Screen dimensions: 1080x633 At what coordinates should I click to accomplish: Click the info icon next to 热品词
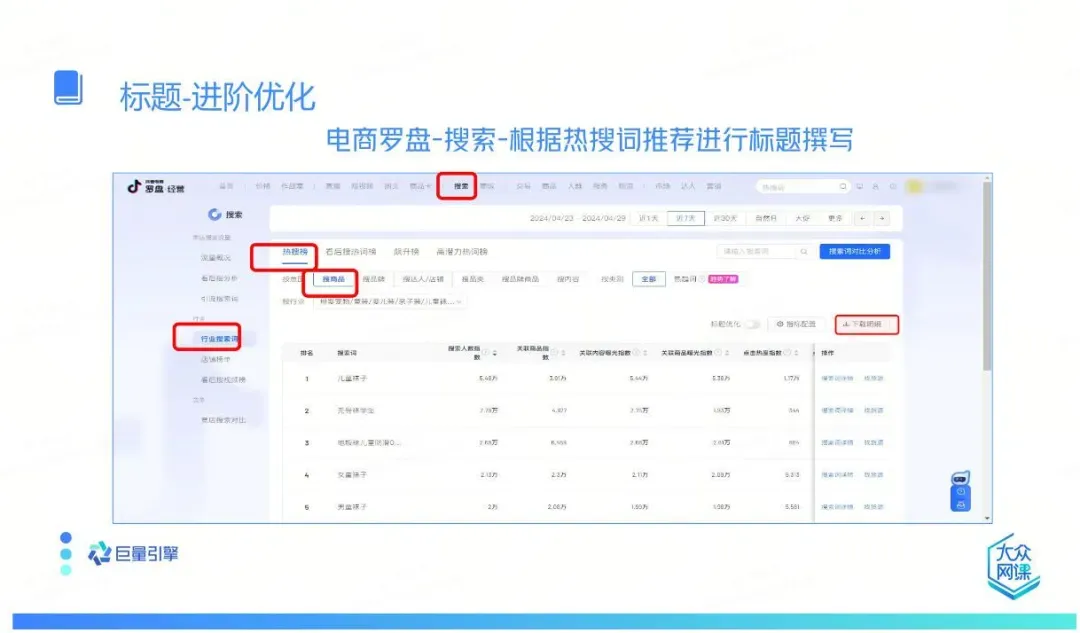pyautogui.click(x=702, y=279)
